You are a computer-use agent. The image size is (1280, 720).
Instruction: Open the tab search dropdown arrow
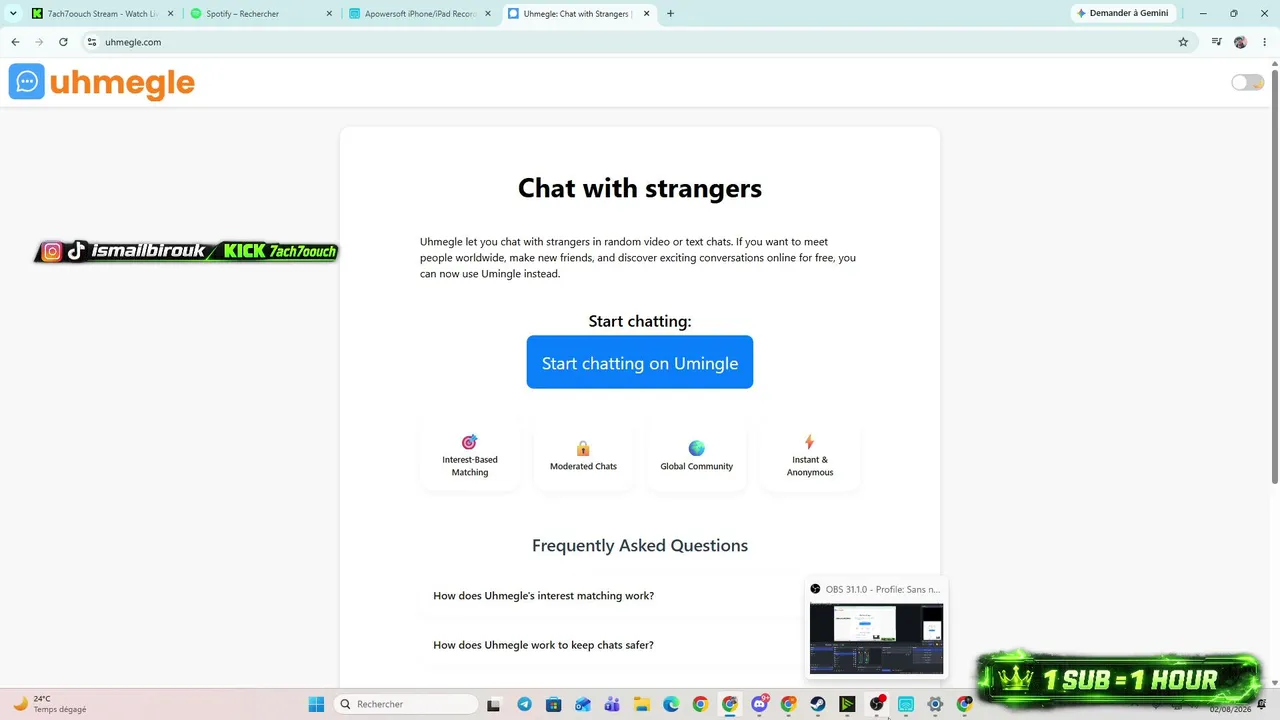pos(13,14)
